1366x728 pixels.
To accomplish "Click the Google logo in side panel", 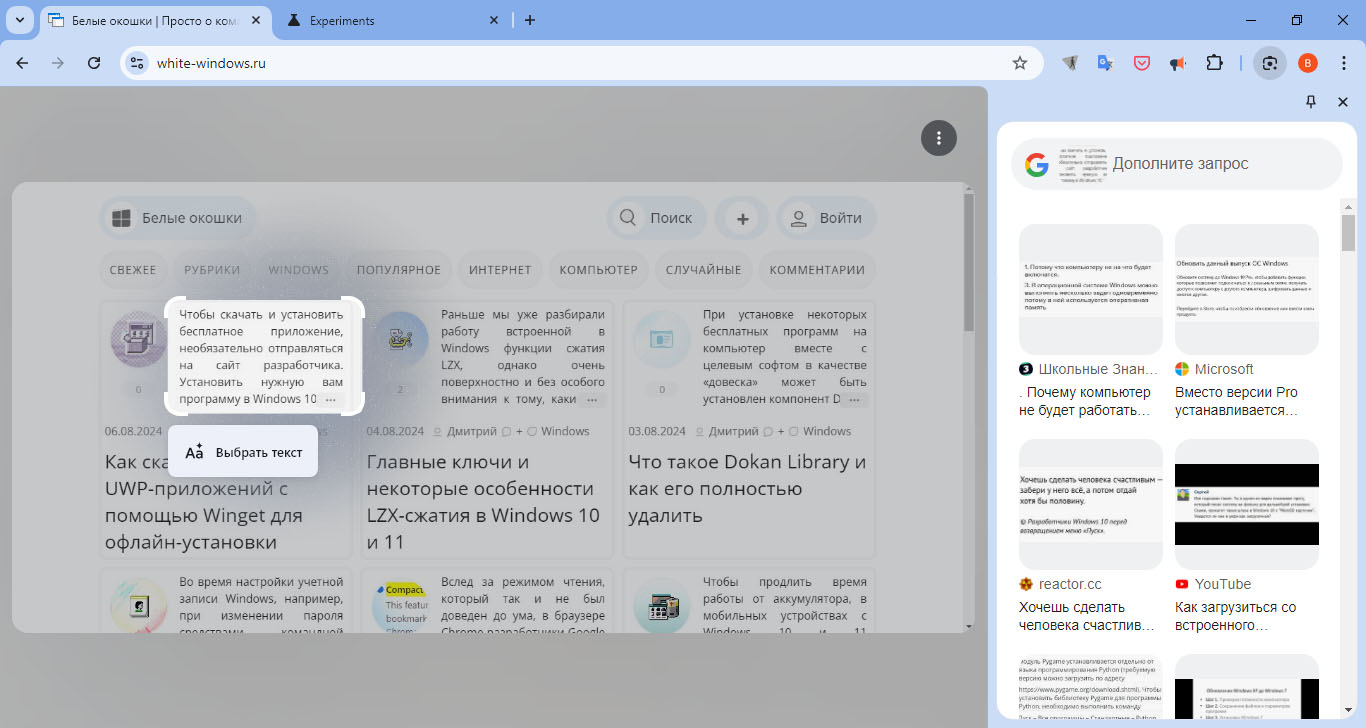I will 1037,164.
